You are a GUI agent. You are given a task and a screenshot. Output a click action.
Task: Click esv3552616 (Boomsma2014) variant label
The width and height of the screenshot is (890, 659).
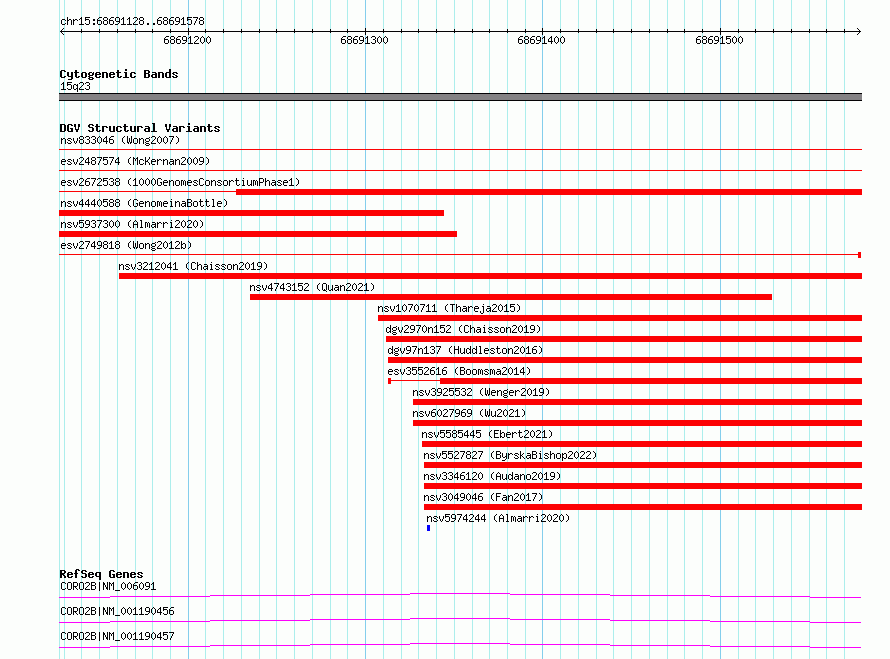(x=459, y=371)
